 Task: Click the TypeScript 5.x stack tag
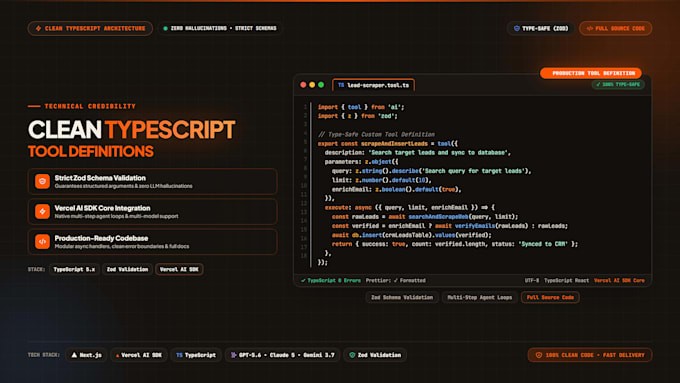point(74,269)
